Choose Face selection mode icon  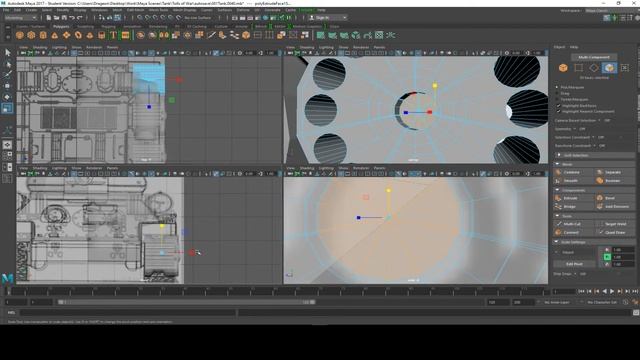tap(609, 68)
